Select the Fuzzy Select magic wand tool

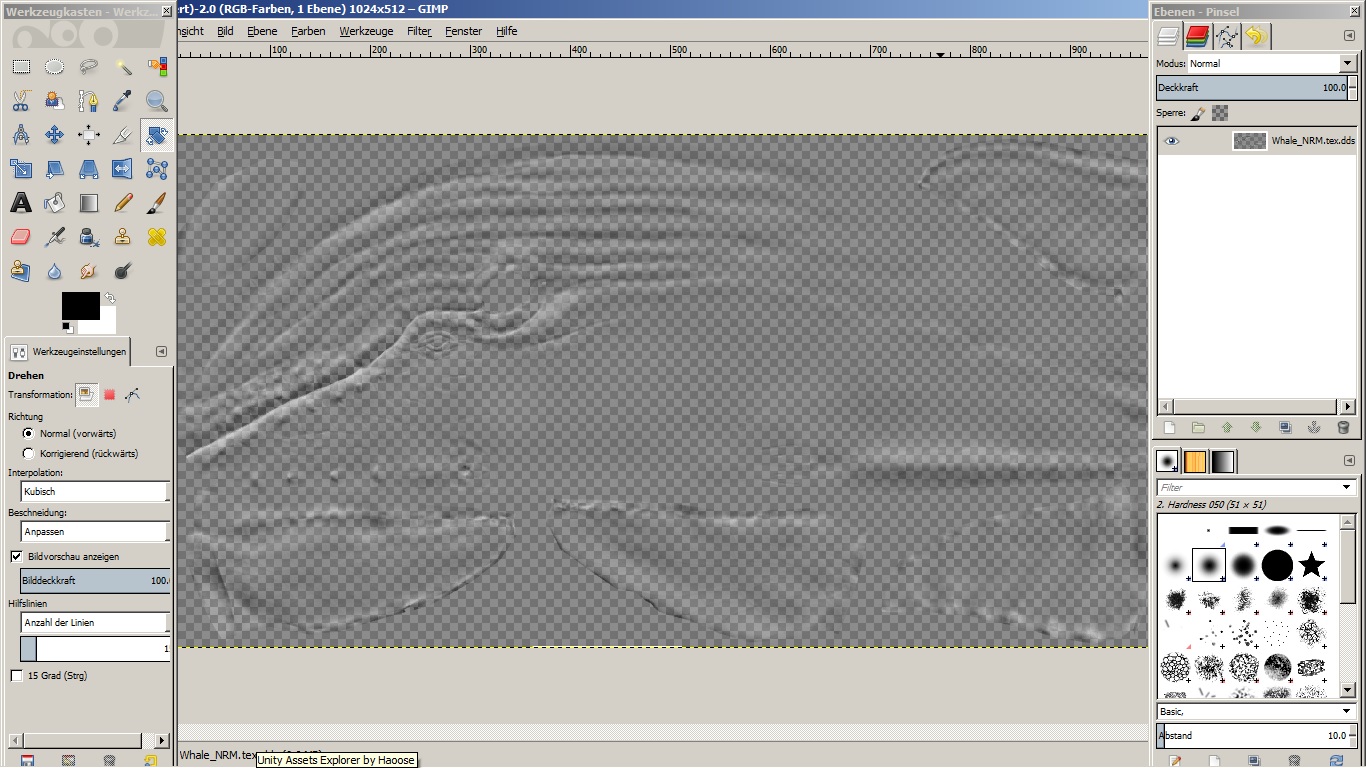[x=123, y=67]
